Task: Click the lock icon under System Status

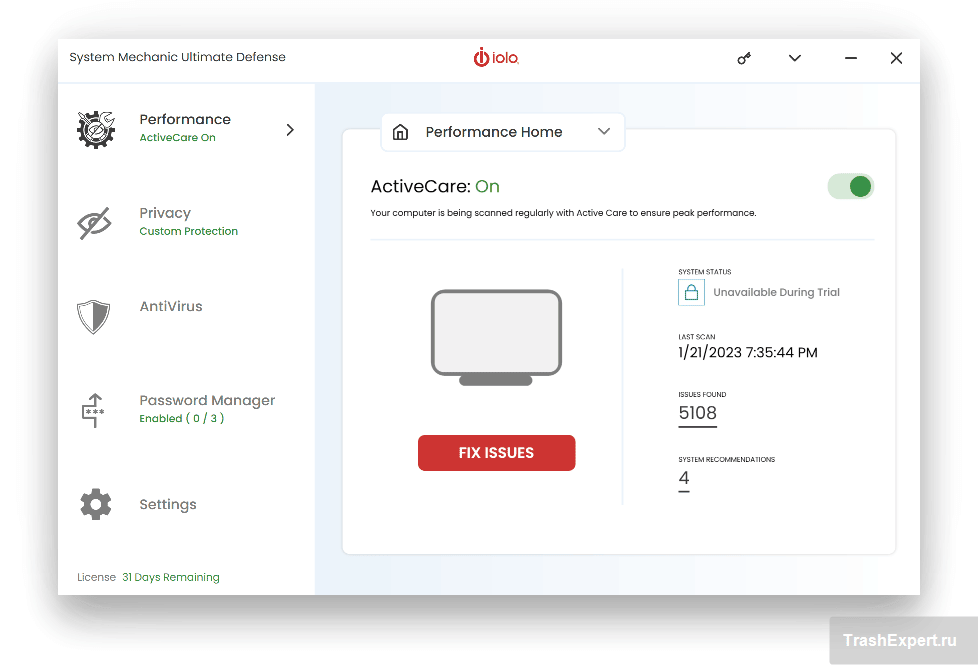Action: tap(690, 292)
